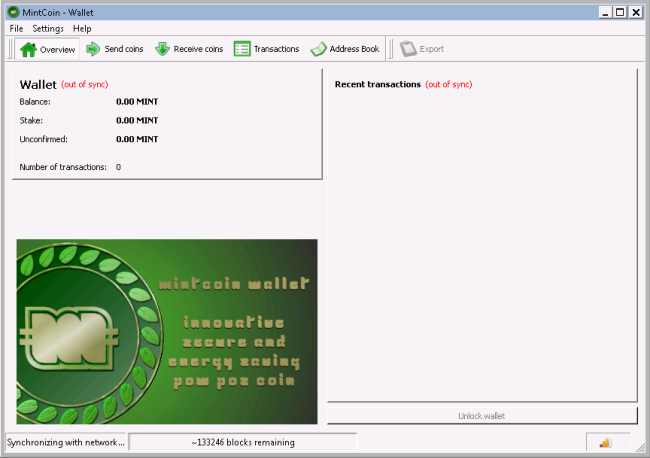Click the Synchronizing with network status label
The image size is (650, 458).
click(66, 442)
